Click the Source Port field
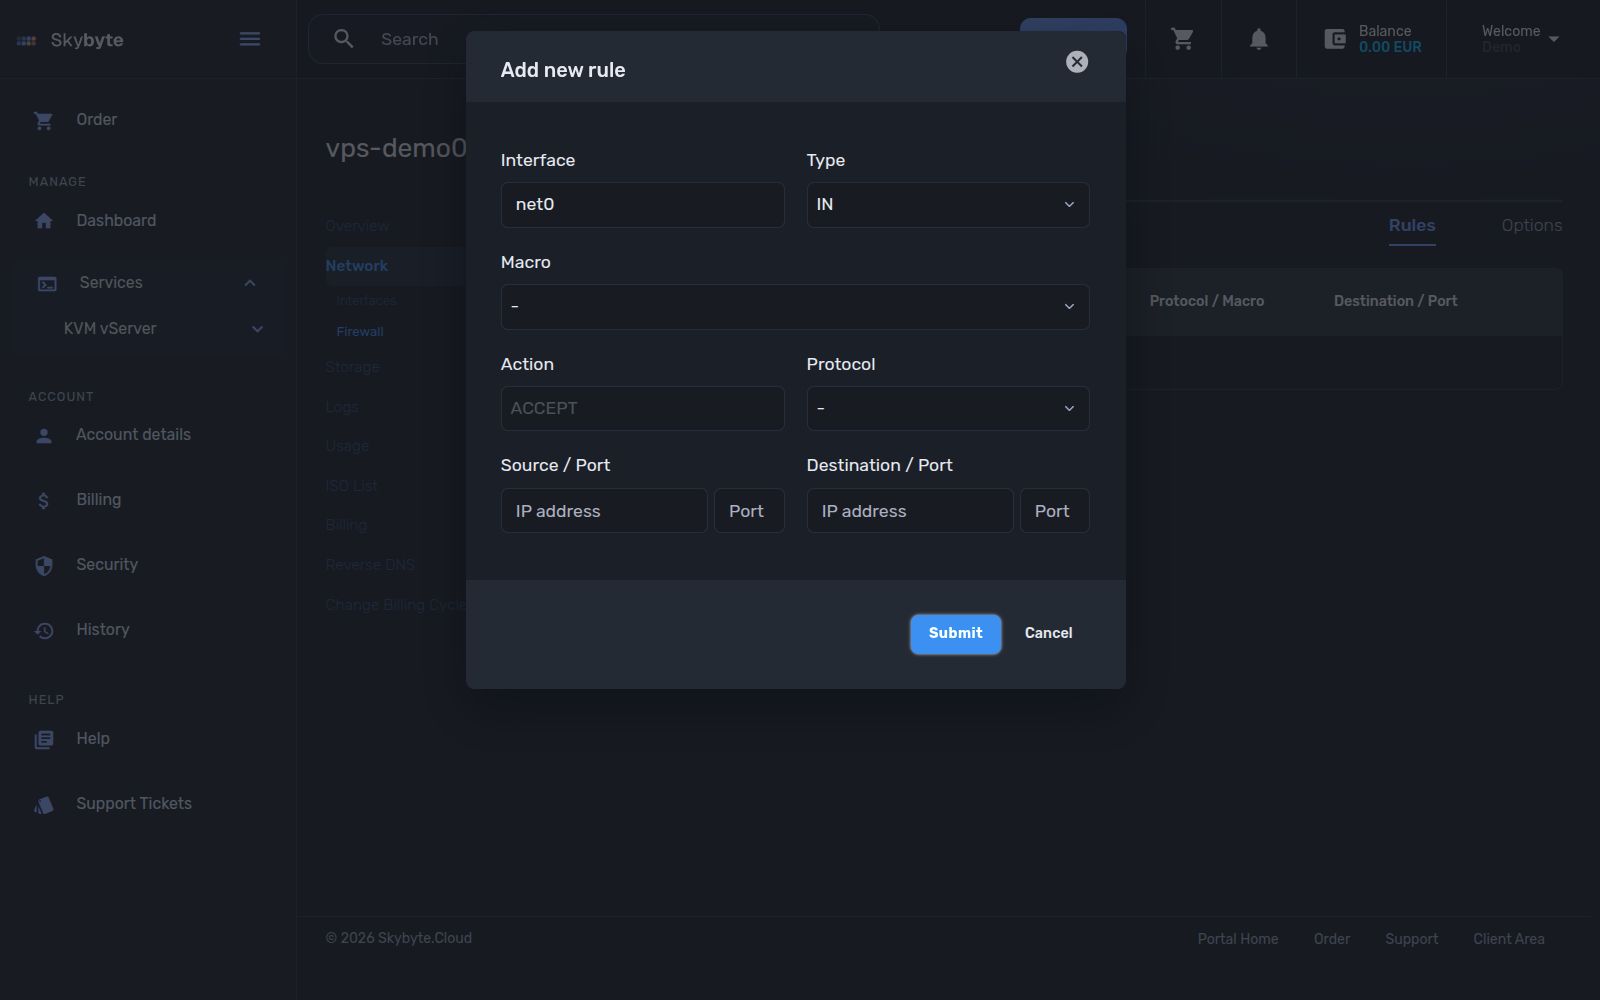The width and height of the screenshot is (1600, 1000). coord(749,511)
